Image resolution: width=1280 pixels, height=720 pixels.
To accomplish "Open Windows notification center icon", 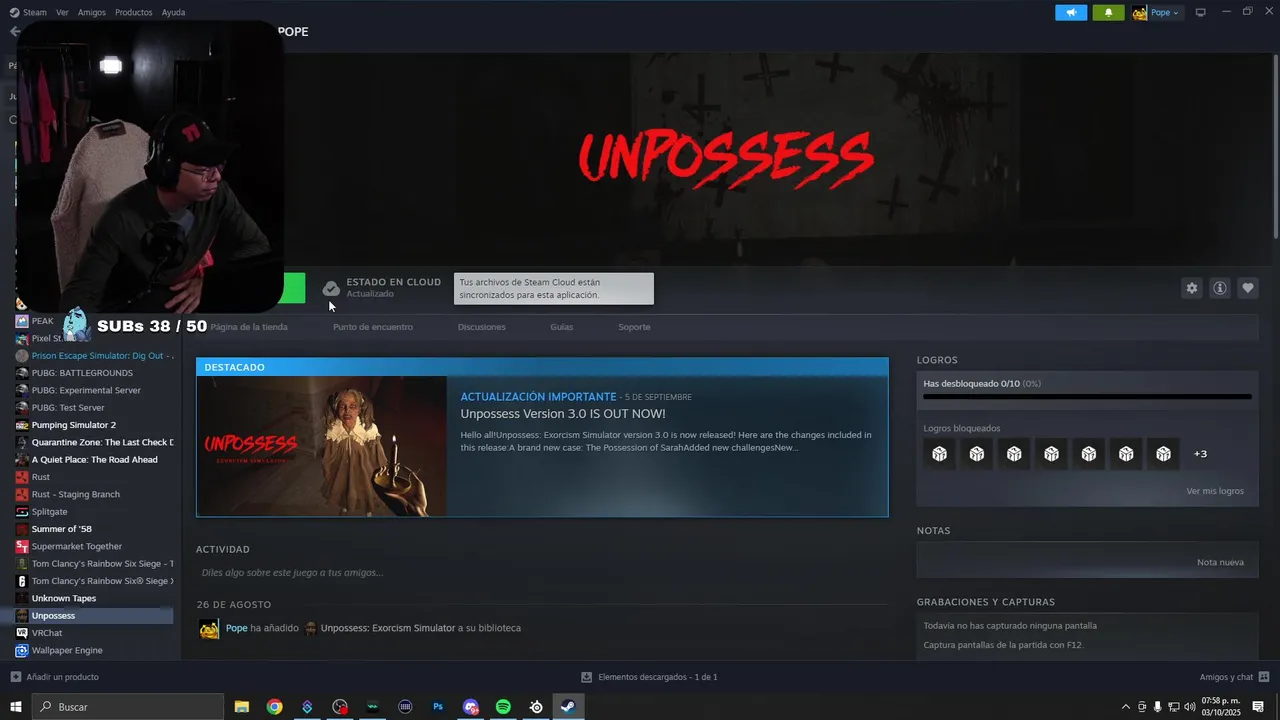I will (1258, 707).
